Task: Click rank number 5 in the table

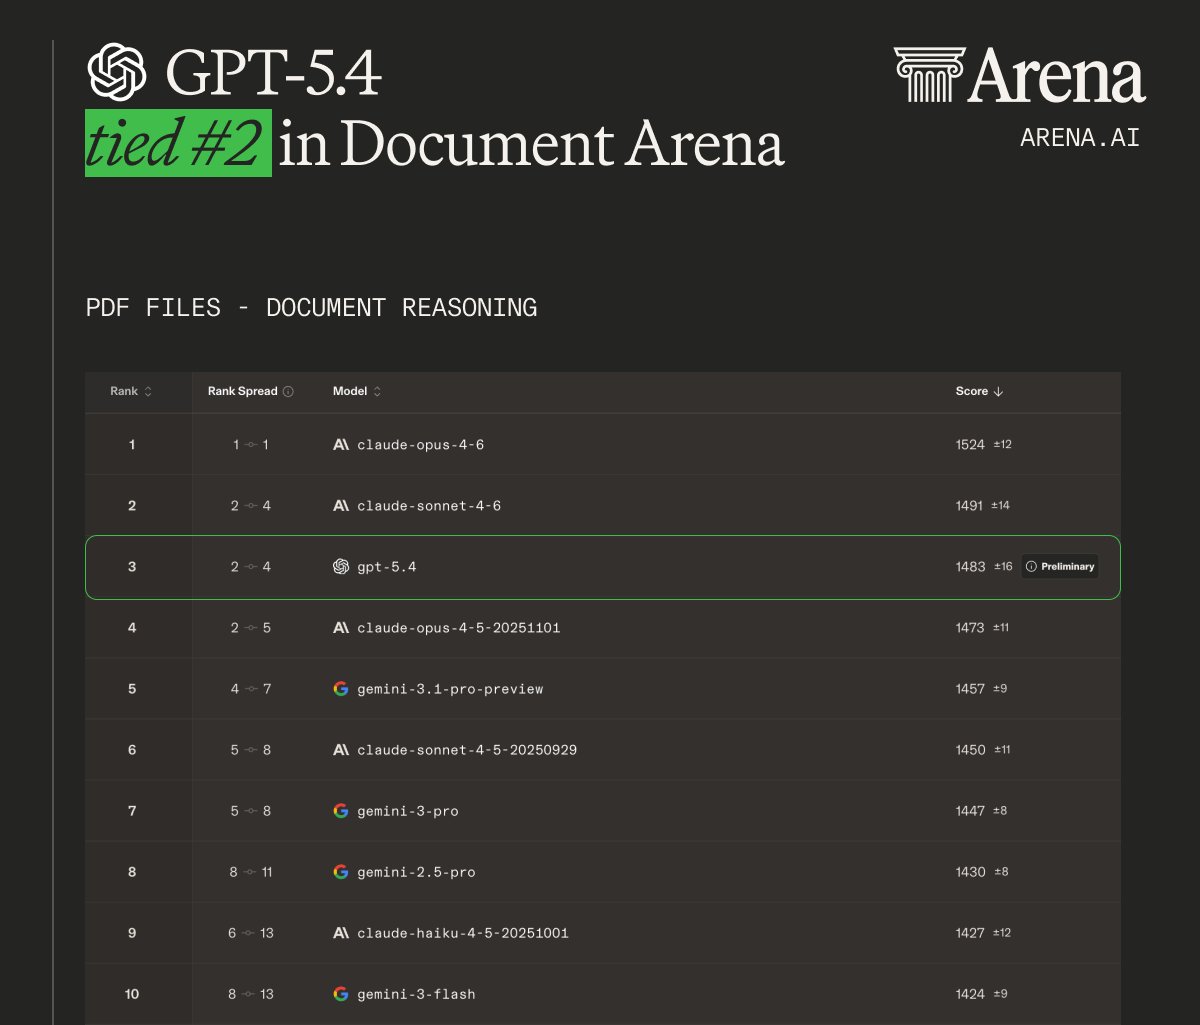Action: 132,688
